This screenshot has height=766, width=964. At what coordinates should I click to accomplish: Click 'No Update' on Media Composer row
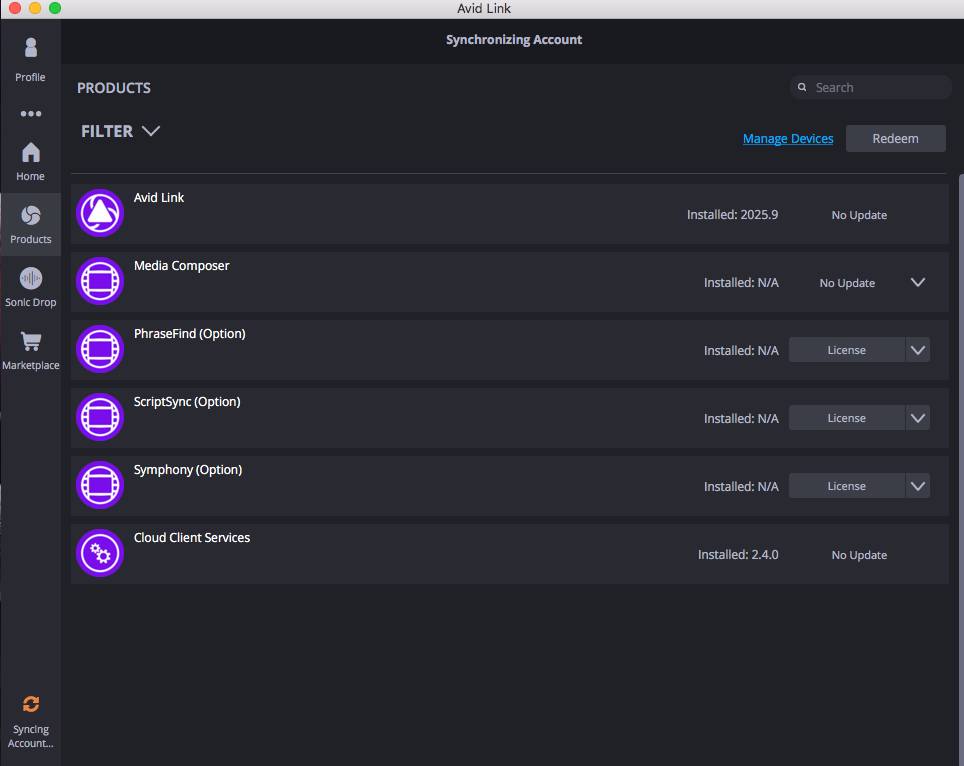(x=847, y=283)
